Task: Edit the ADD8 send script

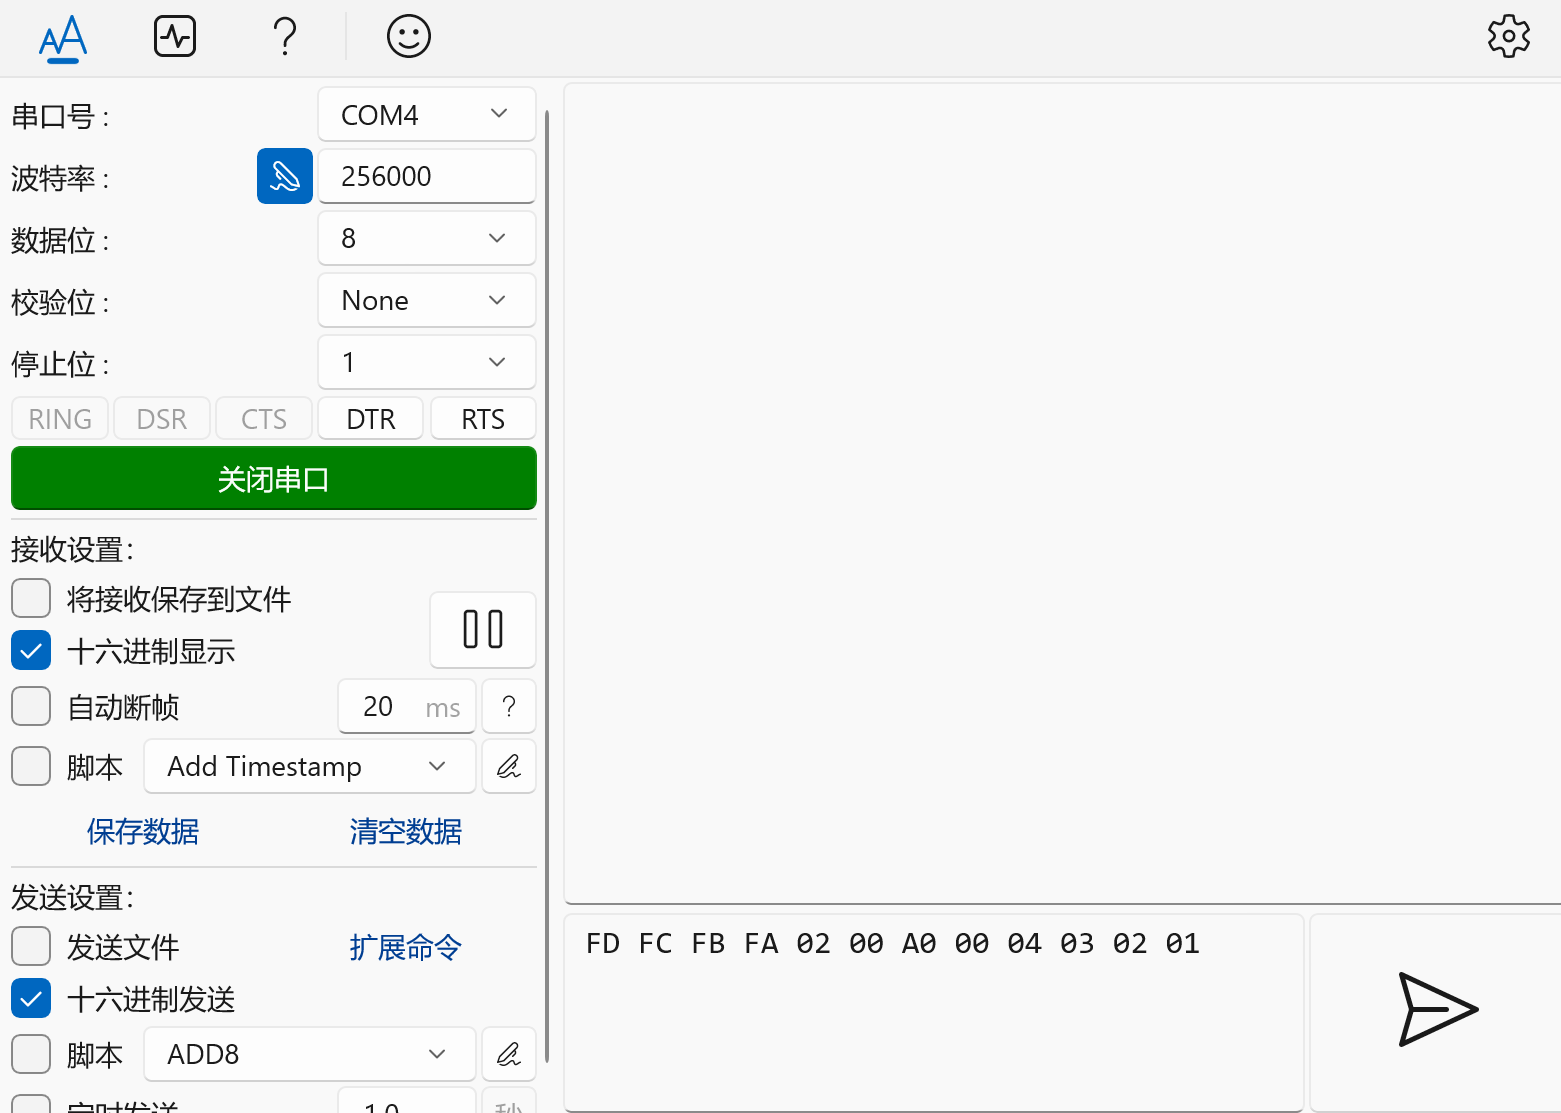Action: (x=509, y=1054)
